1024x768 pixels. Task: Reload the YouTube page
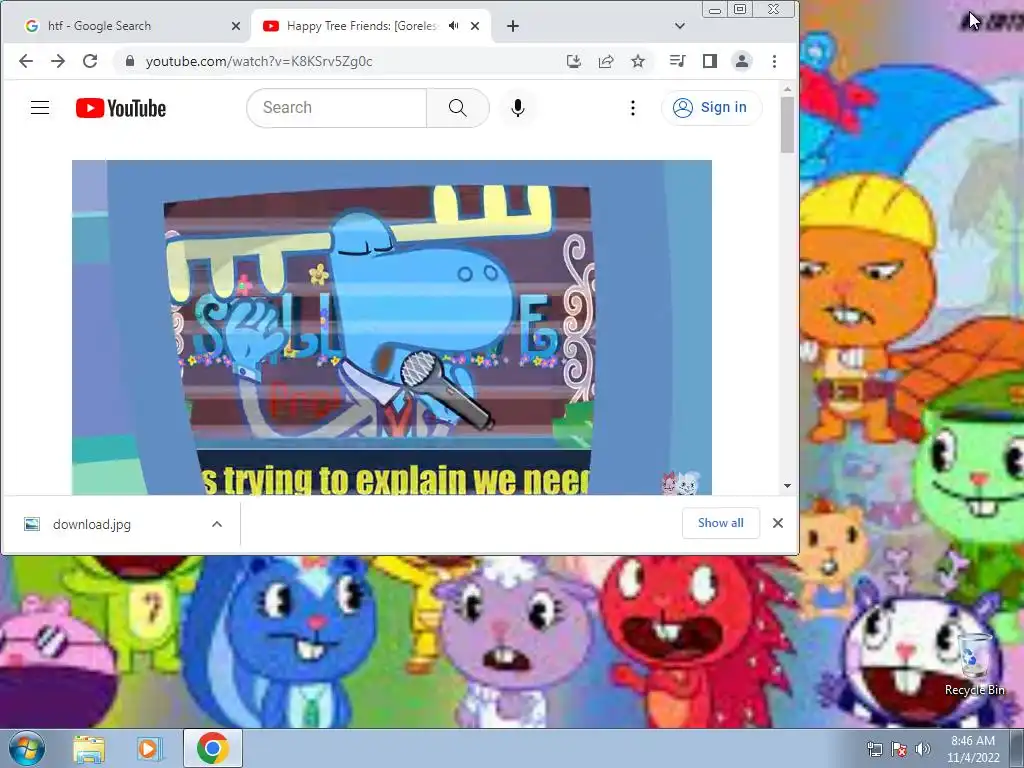[90, 61]
